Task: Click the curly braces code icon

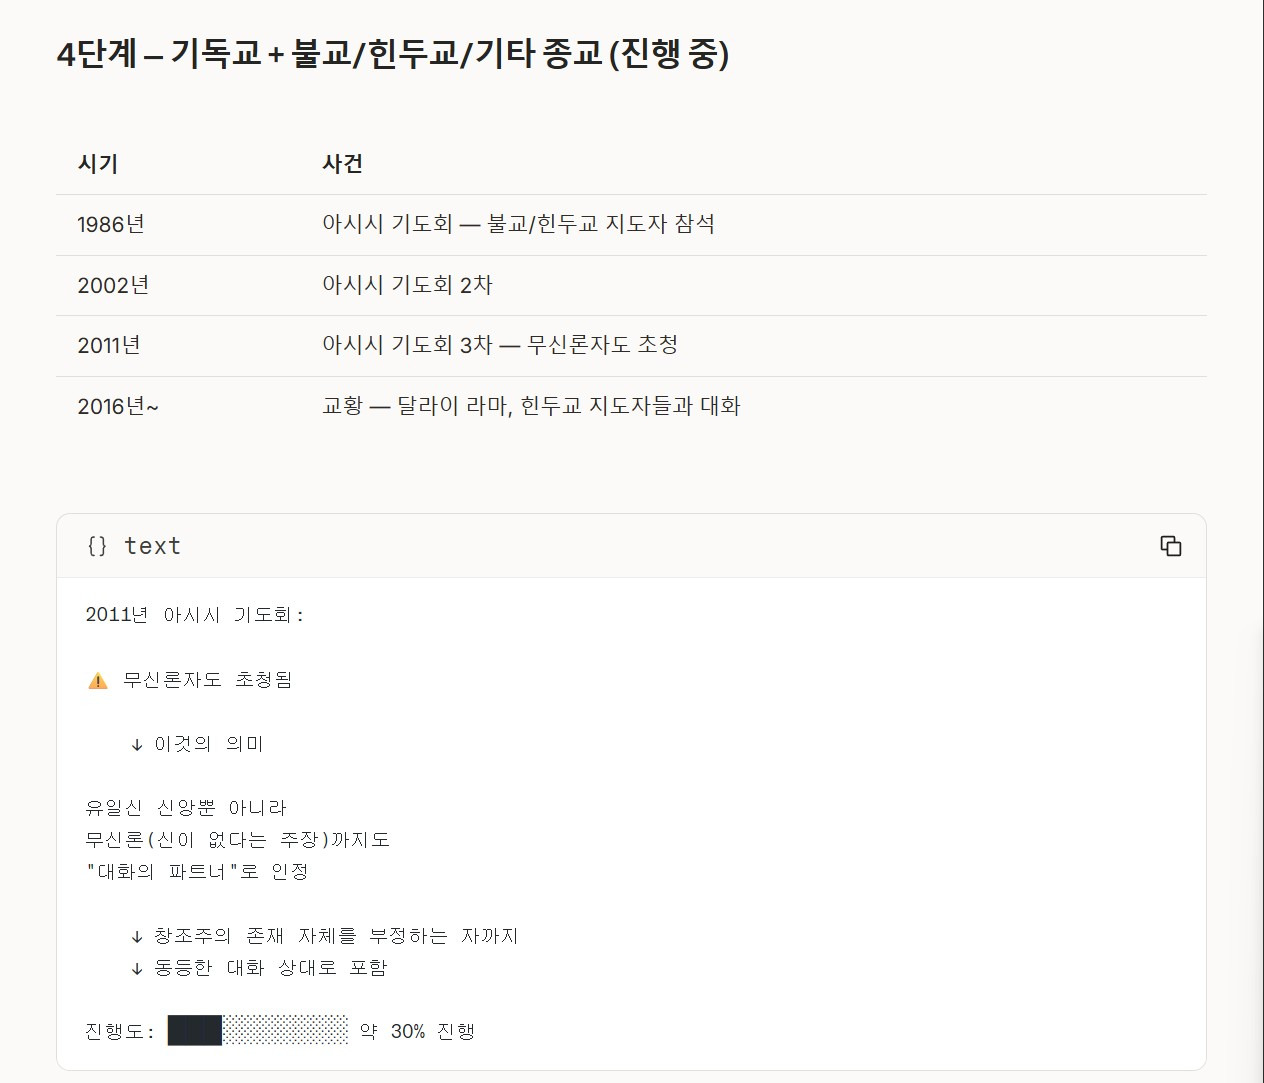Action: [x=97, y=546]
